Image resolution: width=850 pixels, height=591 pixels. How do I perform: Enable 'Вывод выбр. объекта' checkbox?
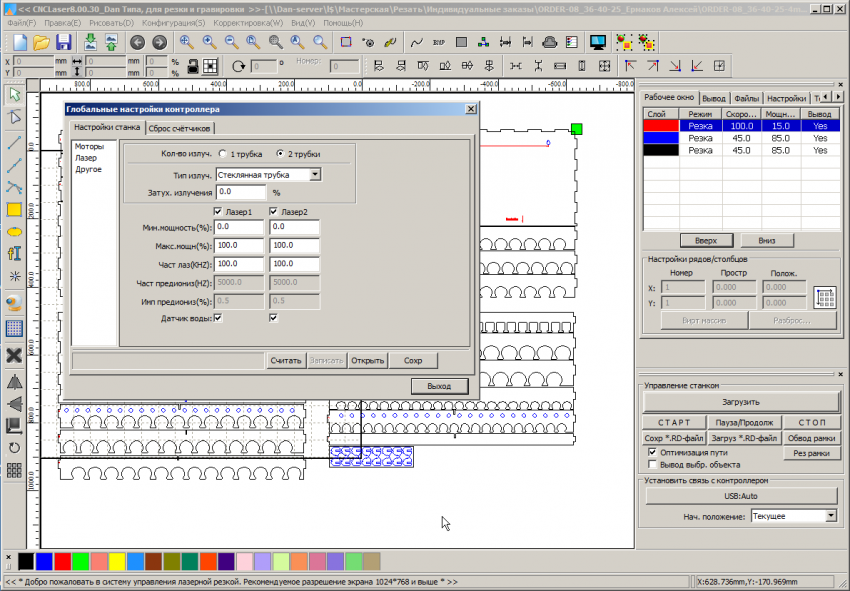tap(653, 464)
